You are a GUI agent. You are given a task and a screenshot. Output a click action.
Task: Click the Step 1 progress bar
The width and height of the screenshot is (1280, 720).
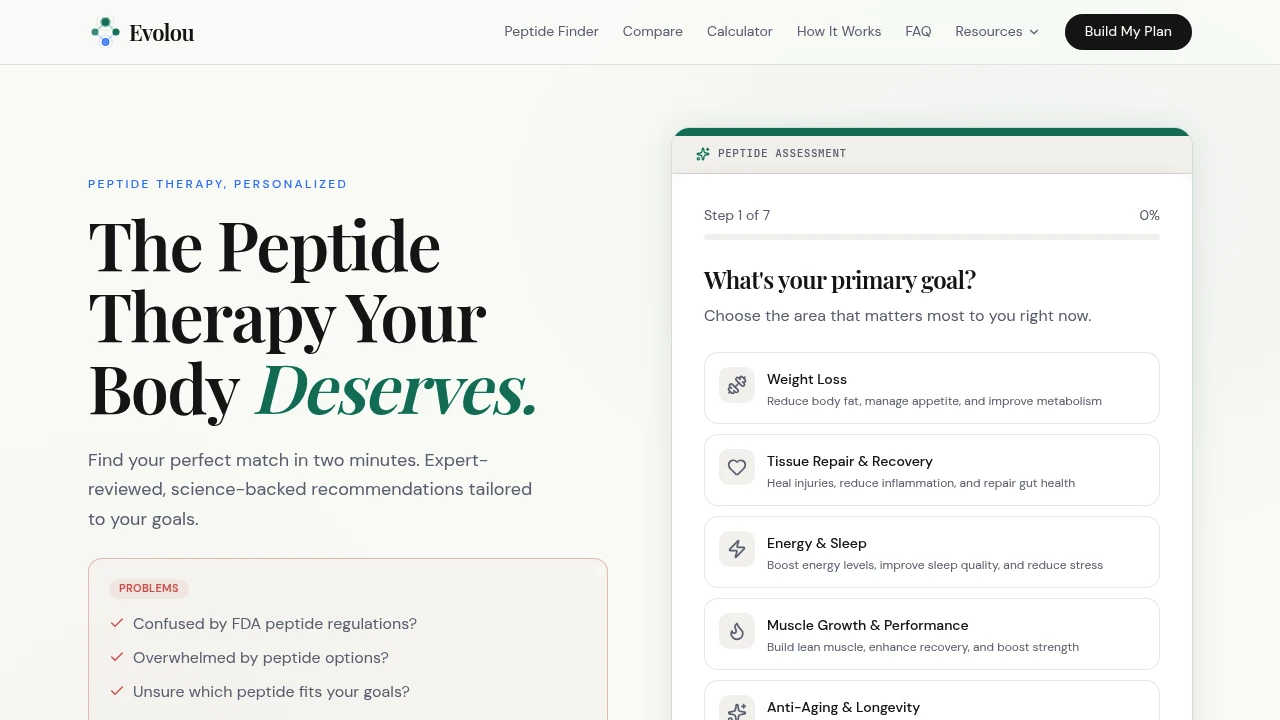[x=931, y=237]
